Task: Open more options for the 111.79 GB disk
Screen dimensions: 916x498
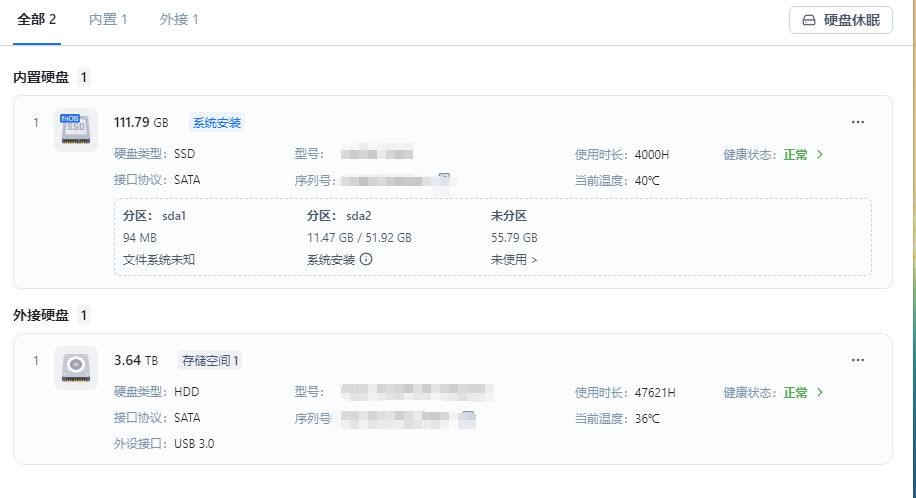Action: pyautogui.click(x=857, y=122)
